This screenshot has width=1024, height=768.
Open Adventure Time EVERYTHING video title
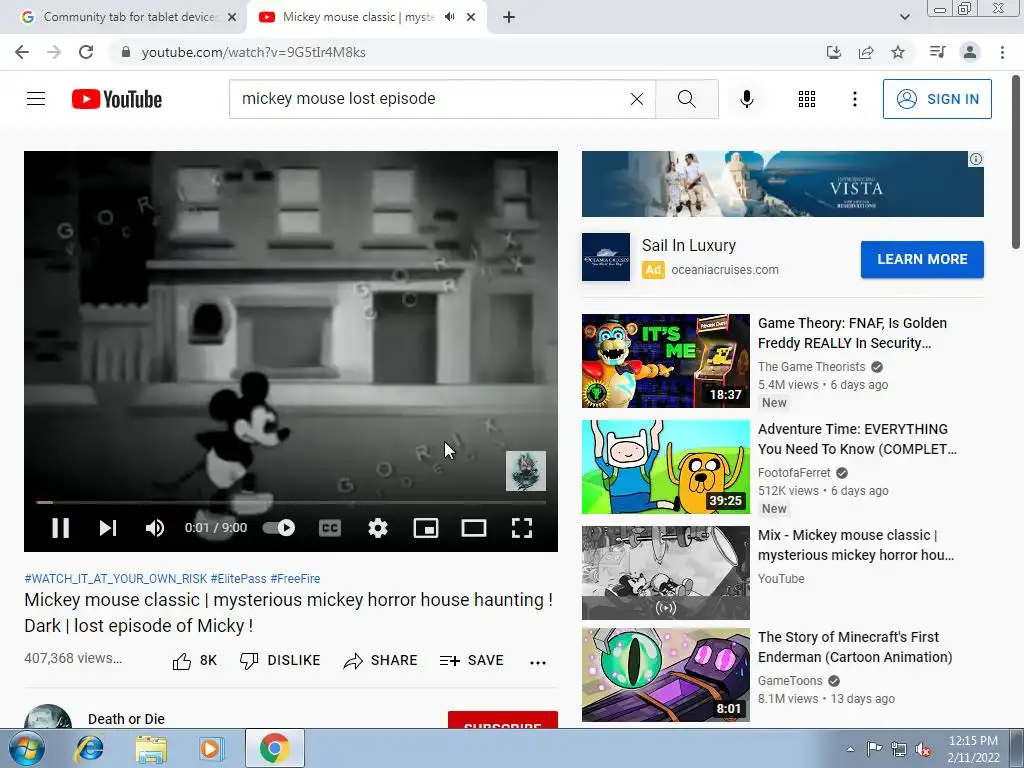[857, 439]
